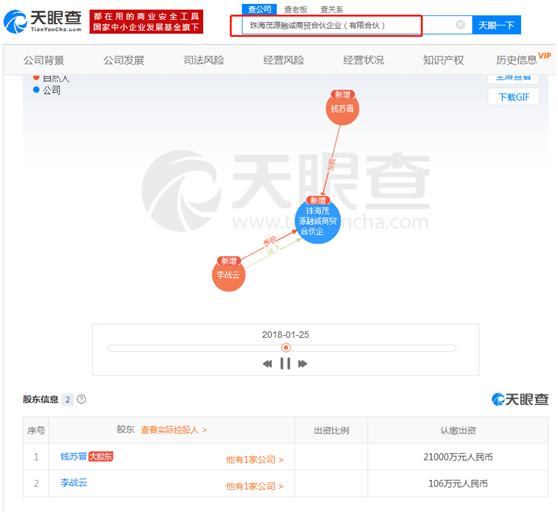
Task: Open 他有1家公司 link in 李战云 row
Action: (255, 486)
